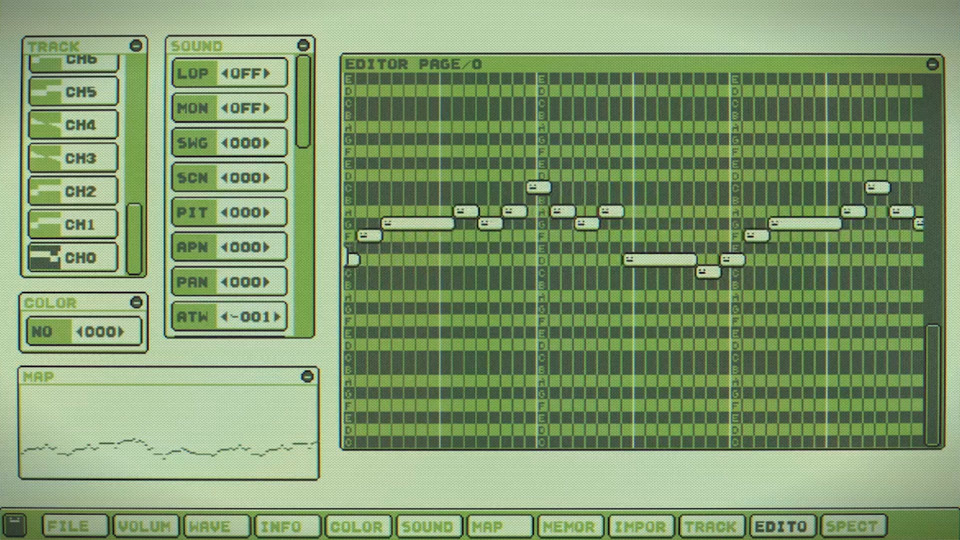
Task: Select the CH2 waveform icon
Action: pos(45,192)
